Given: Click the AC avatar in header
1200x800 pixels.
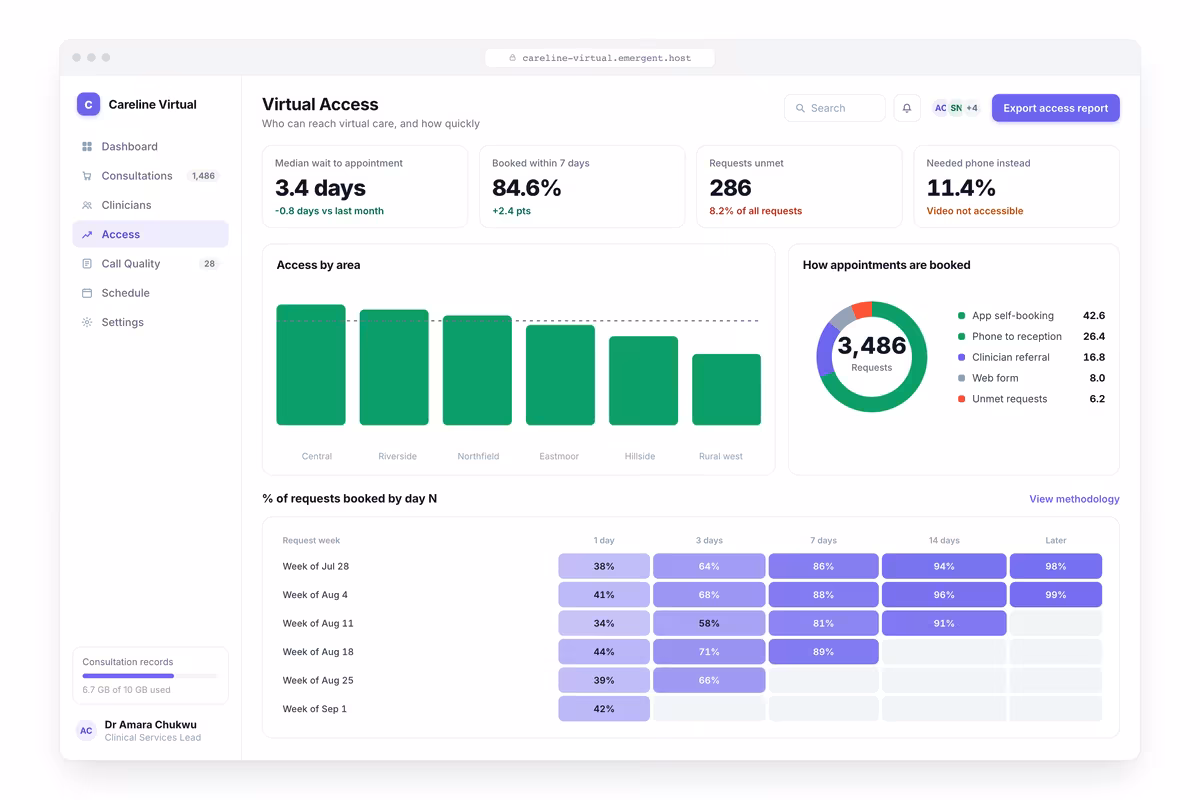Looking at the screenshot, I should [940, 108].
